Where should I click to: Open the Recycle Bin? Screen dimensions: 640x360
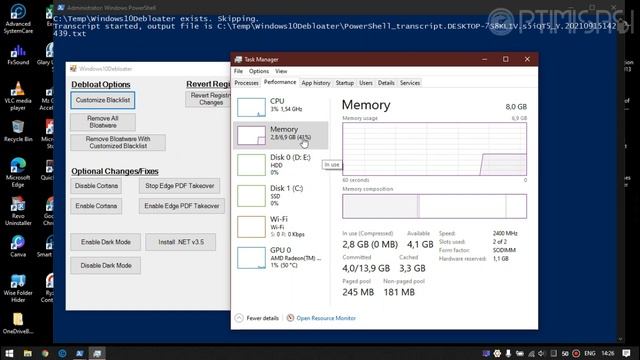tap(18, 131)
